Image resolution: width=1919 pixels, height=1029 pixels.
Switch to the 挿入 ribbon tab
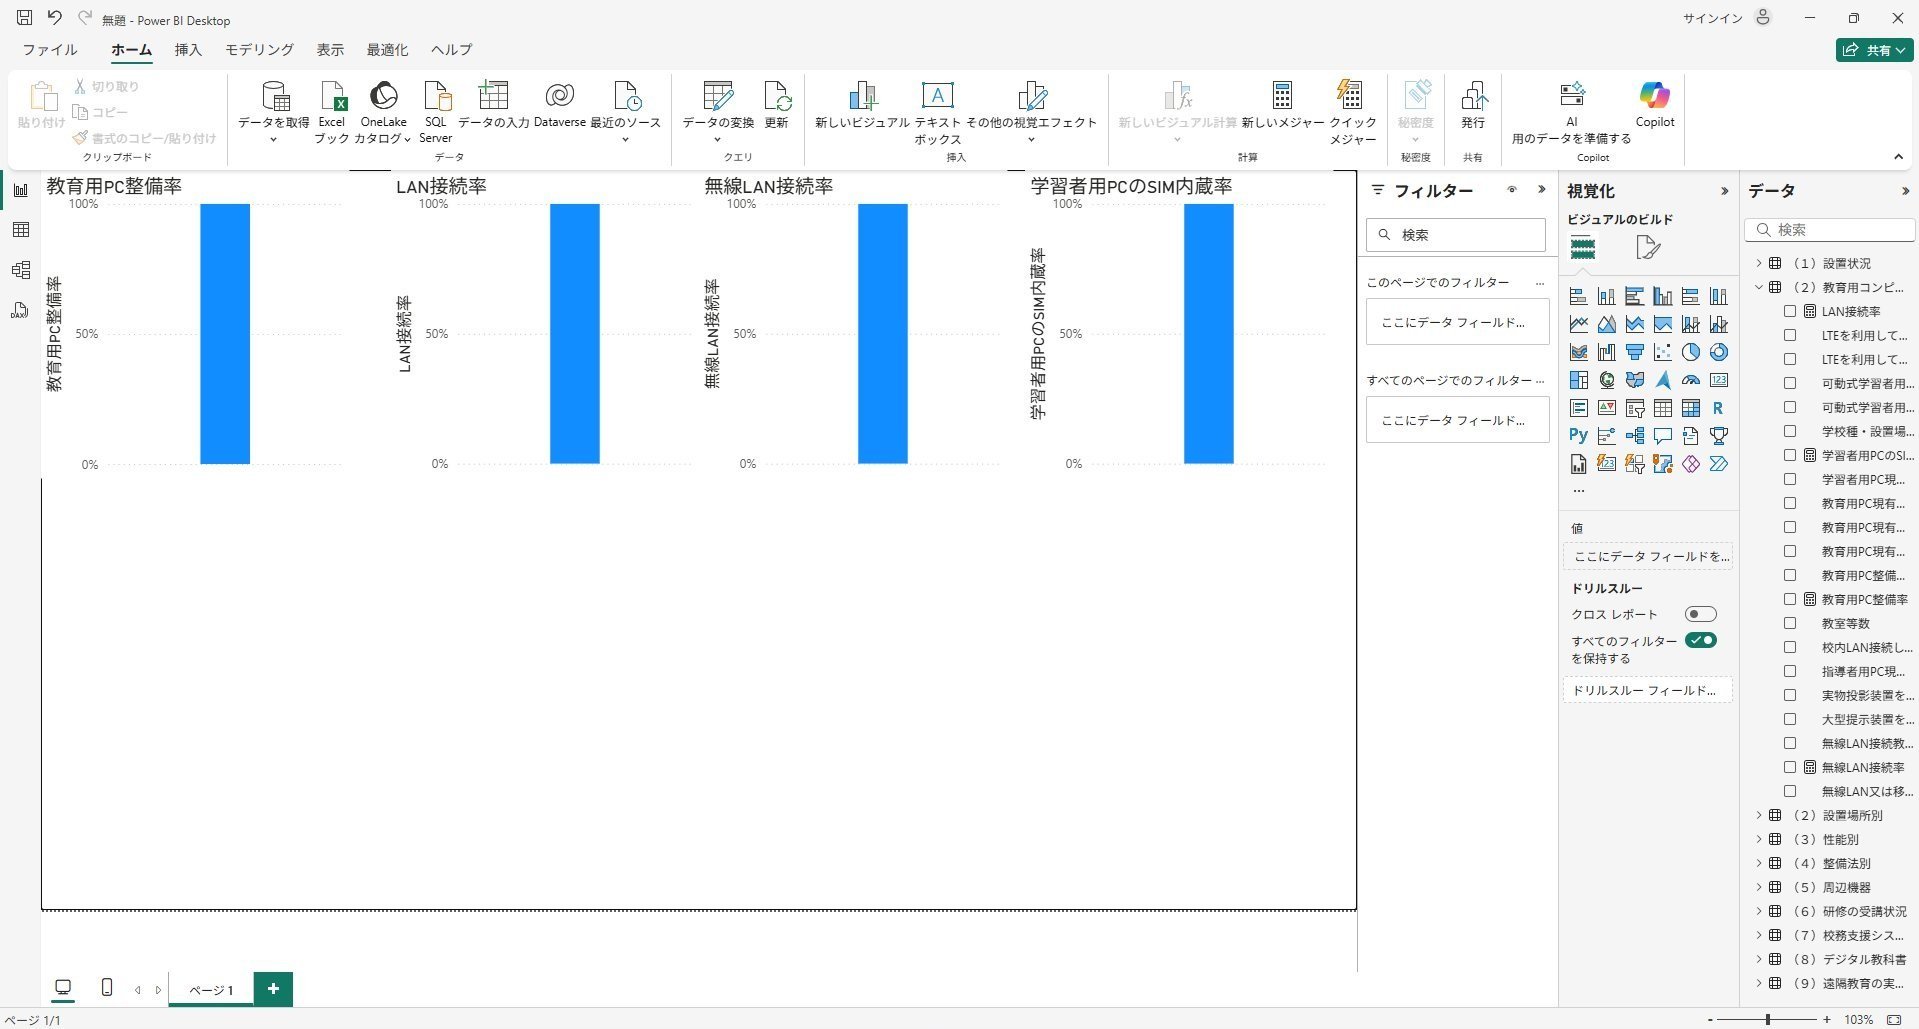point(188,50)
